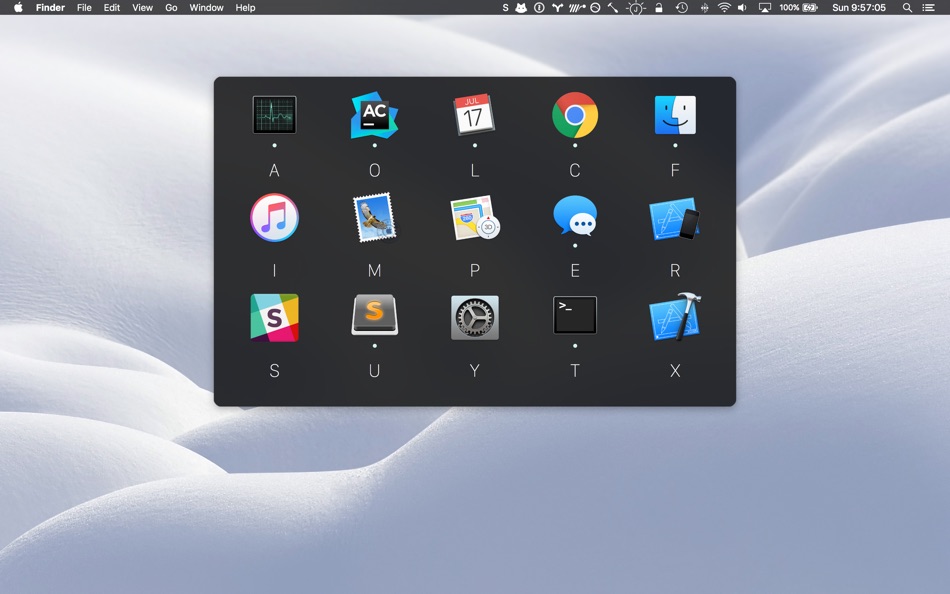The image size is (950, 594).
Task: Click the shortcut letter M label
Action: pyautogui.click(x=374, y=270)
